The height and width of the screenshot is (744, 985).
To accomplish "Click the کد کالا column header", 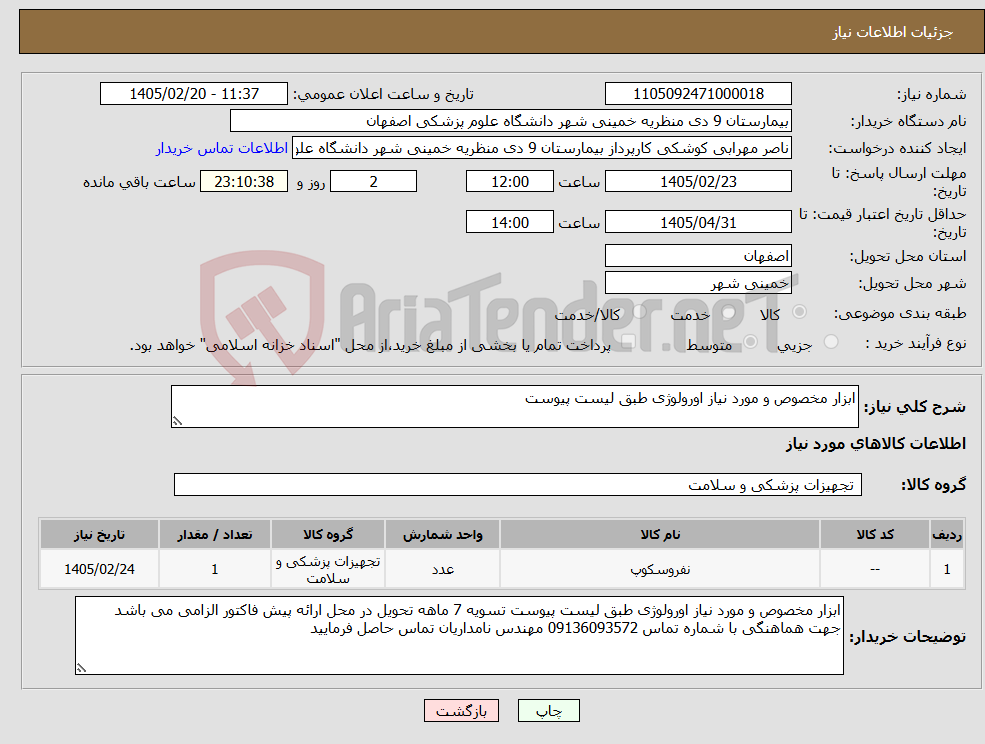I will (x=875, y=534).
